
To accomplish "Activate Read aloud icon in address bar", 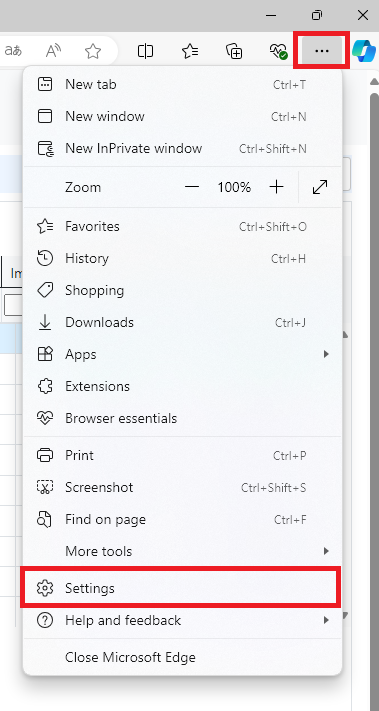I will point(53,51).
